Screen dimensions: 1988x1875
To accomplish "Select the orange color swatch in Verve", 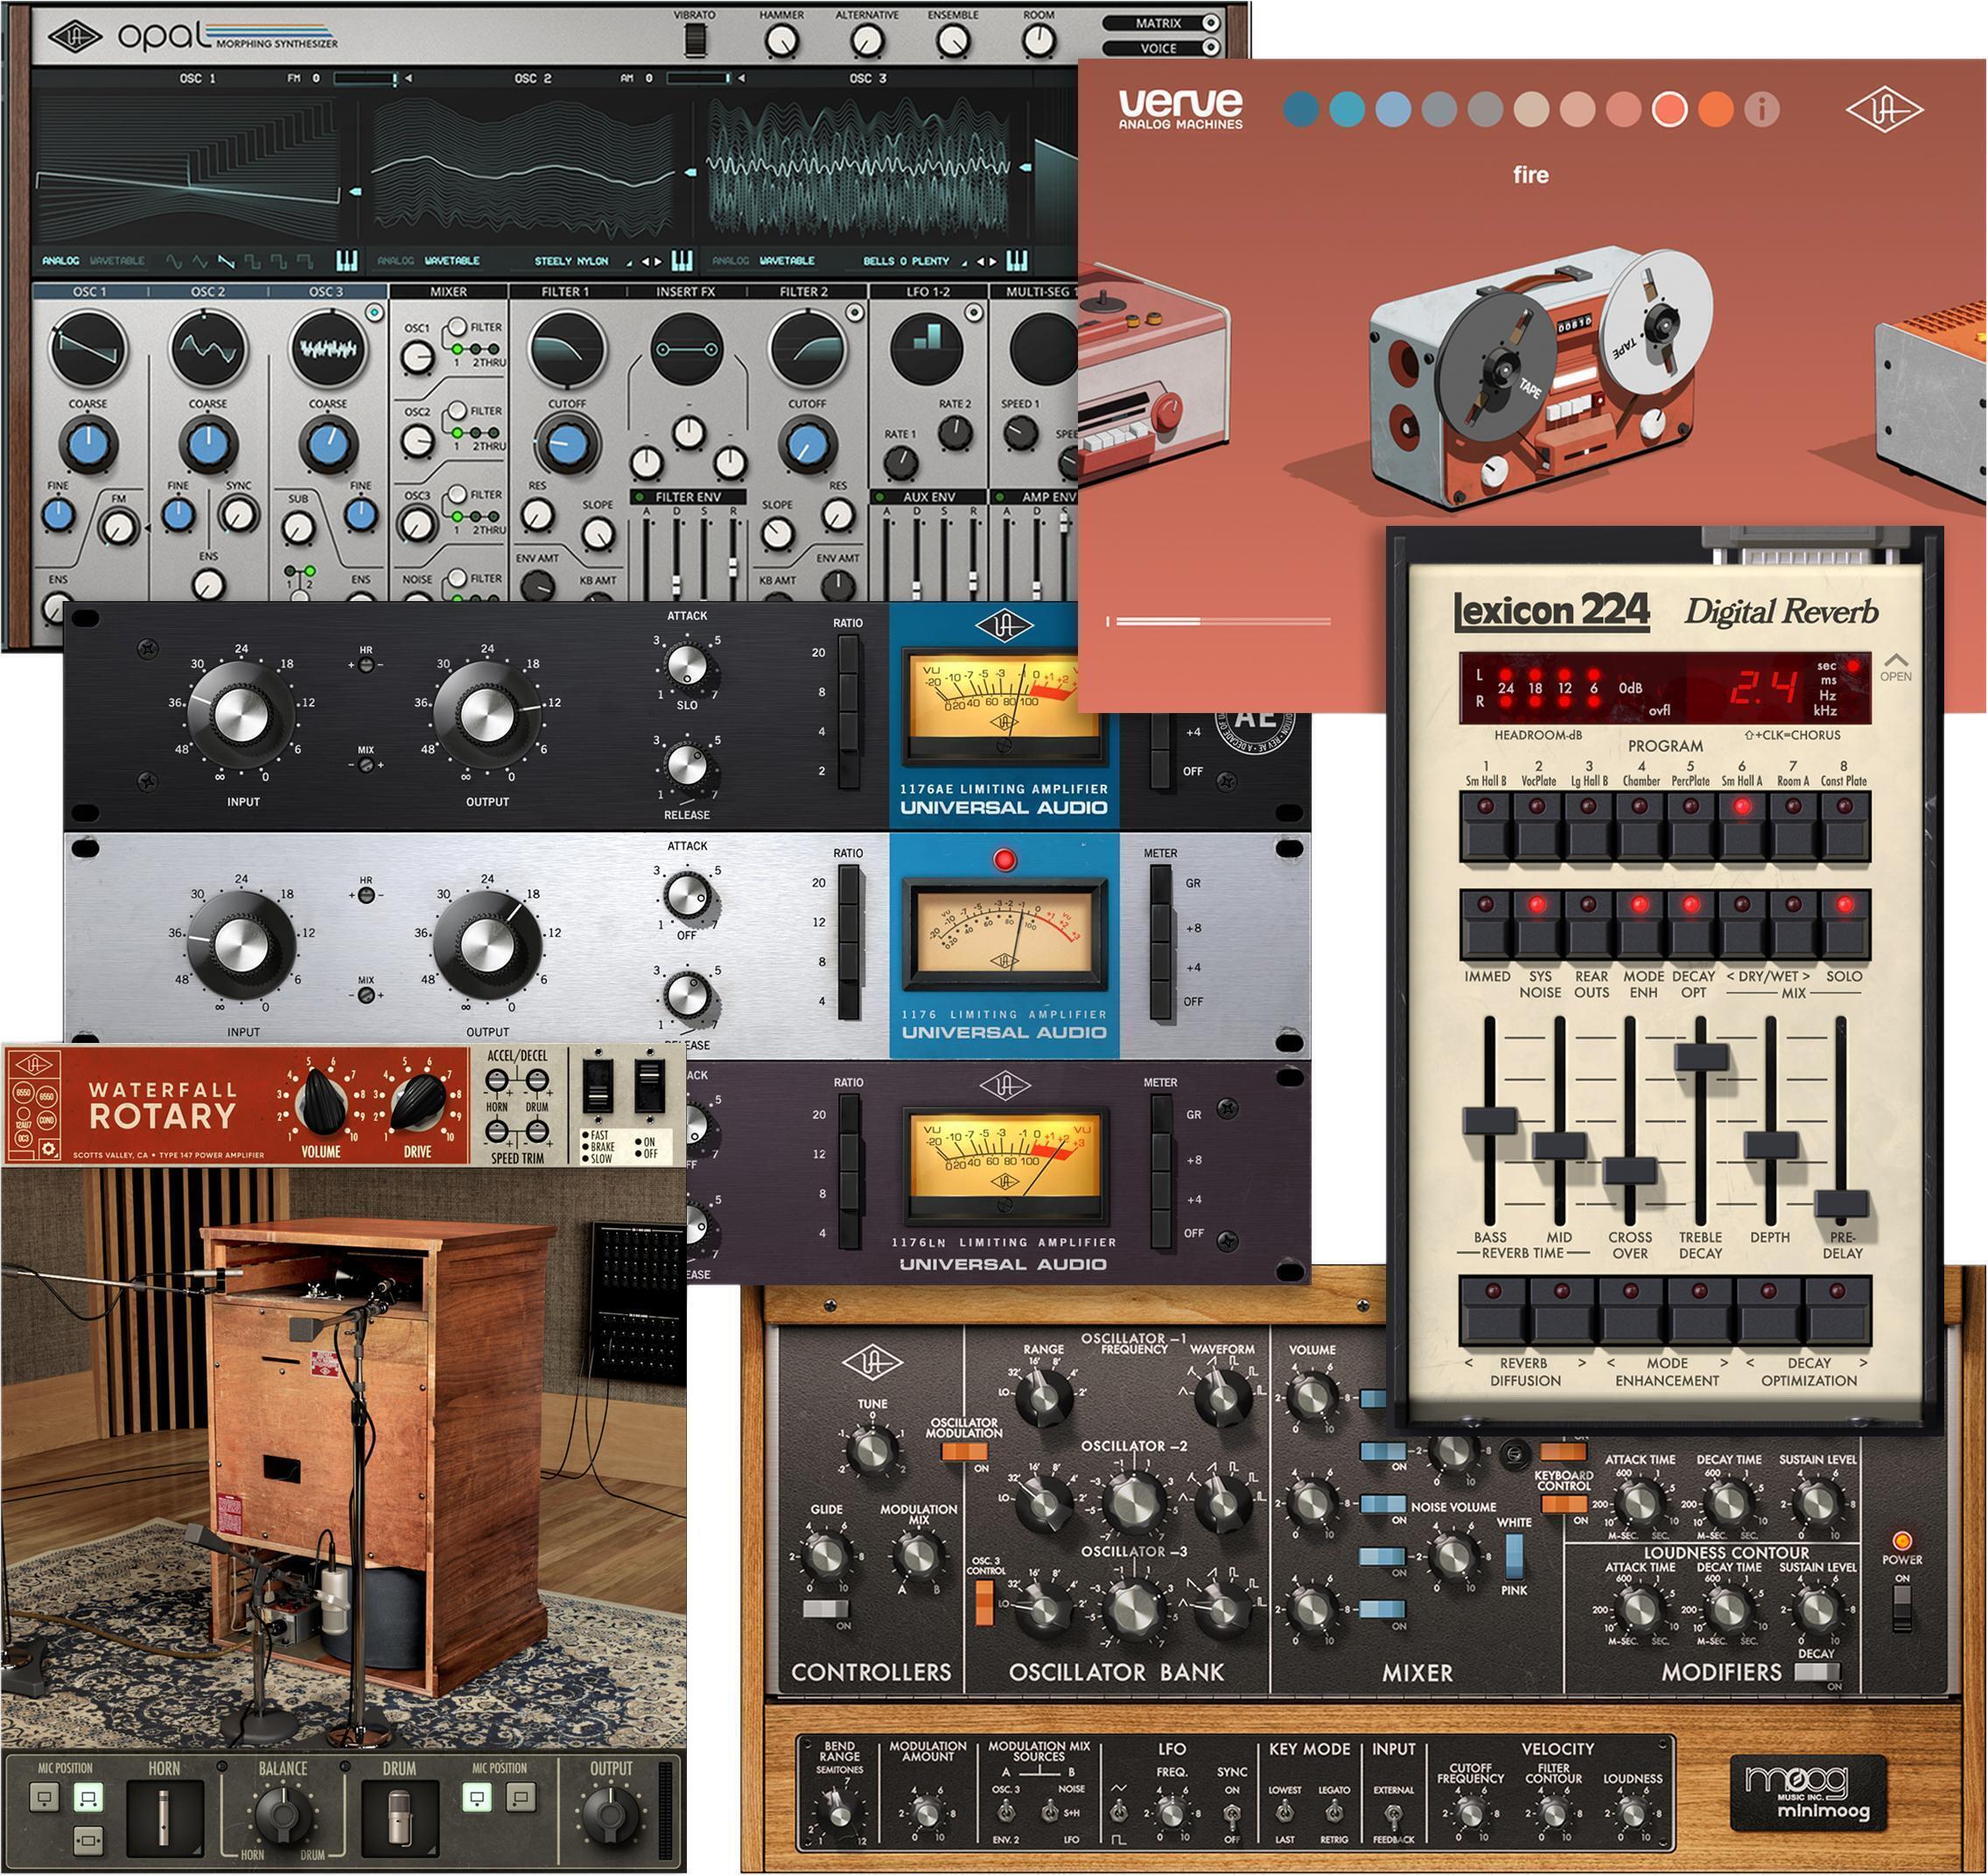I will [1715, 109].
